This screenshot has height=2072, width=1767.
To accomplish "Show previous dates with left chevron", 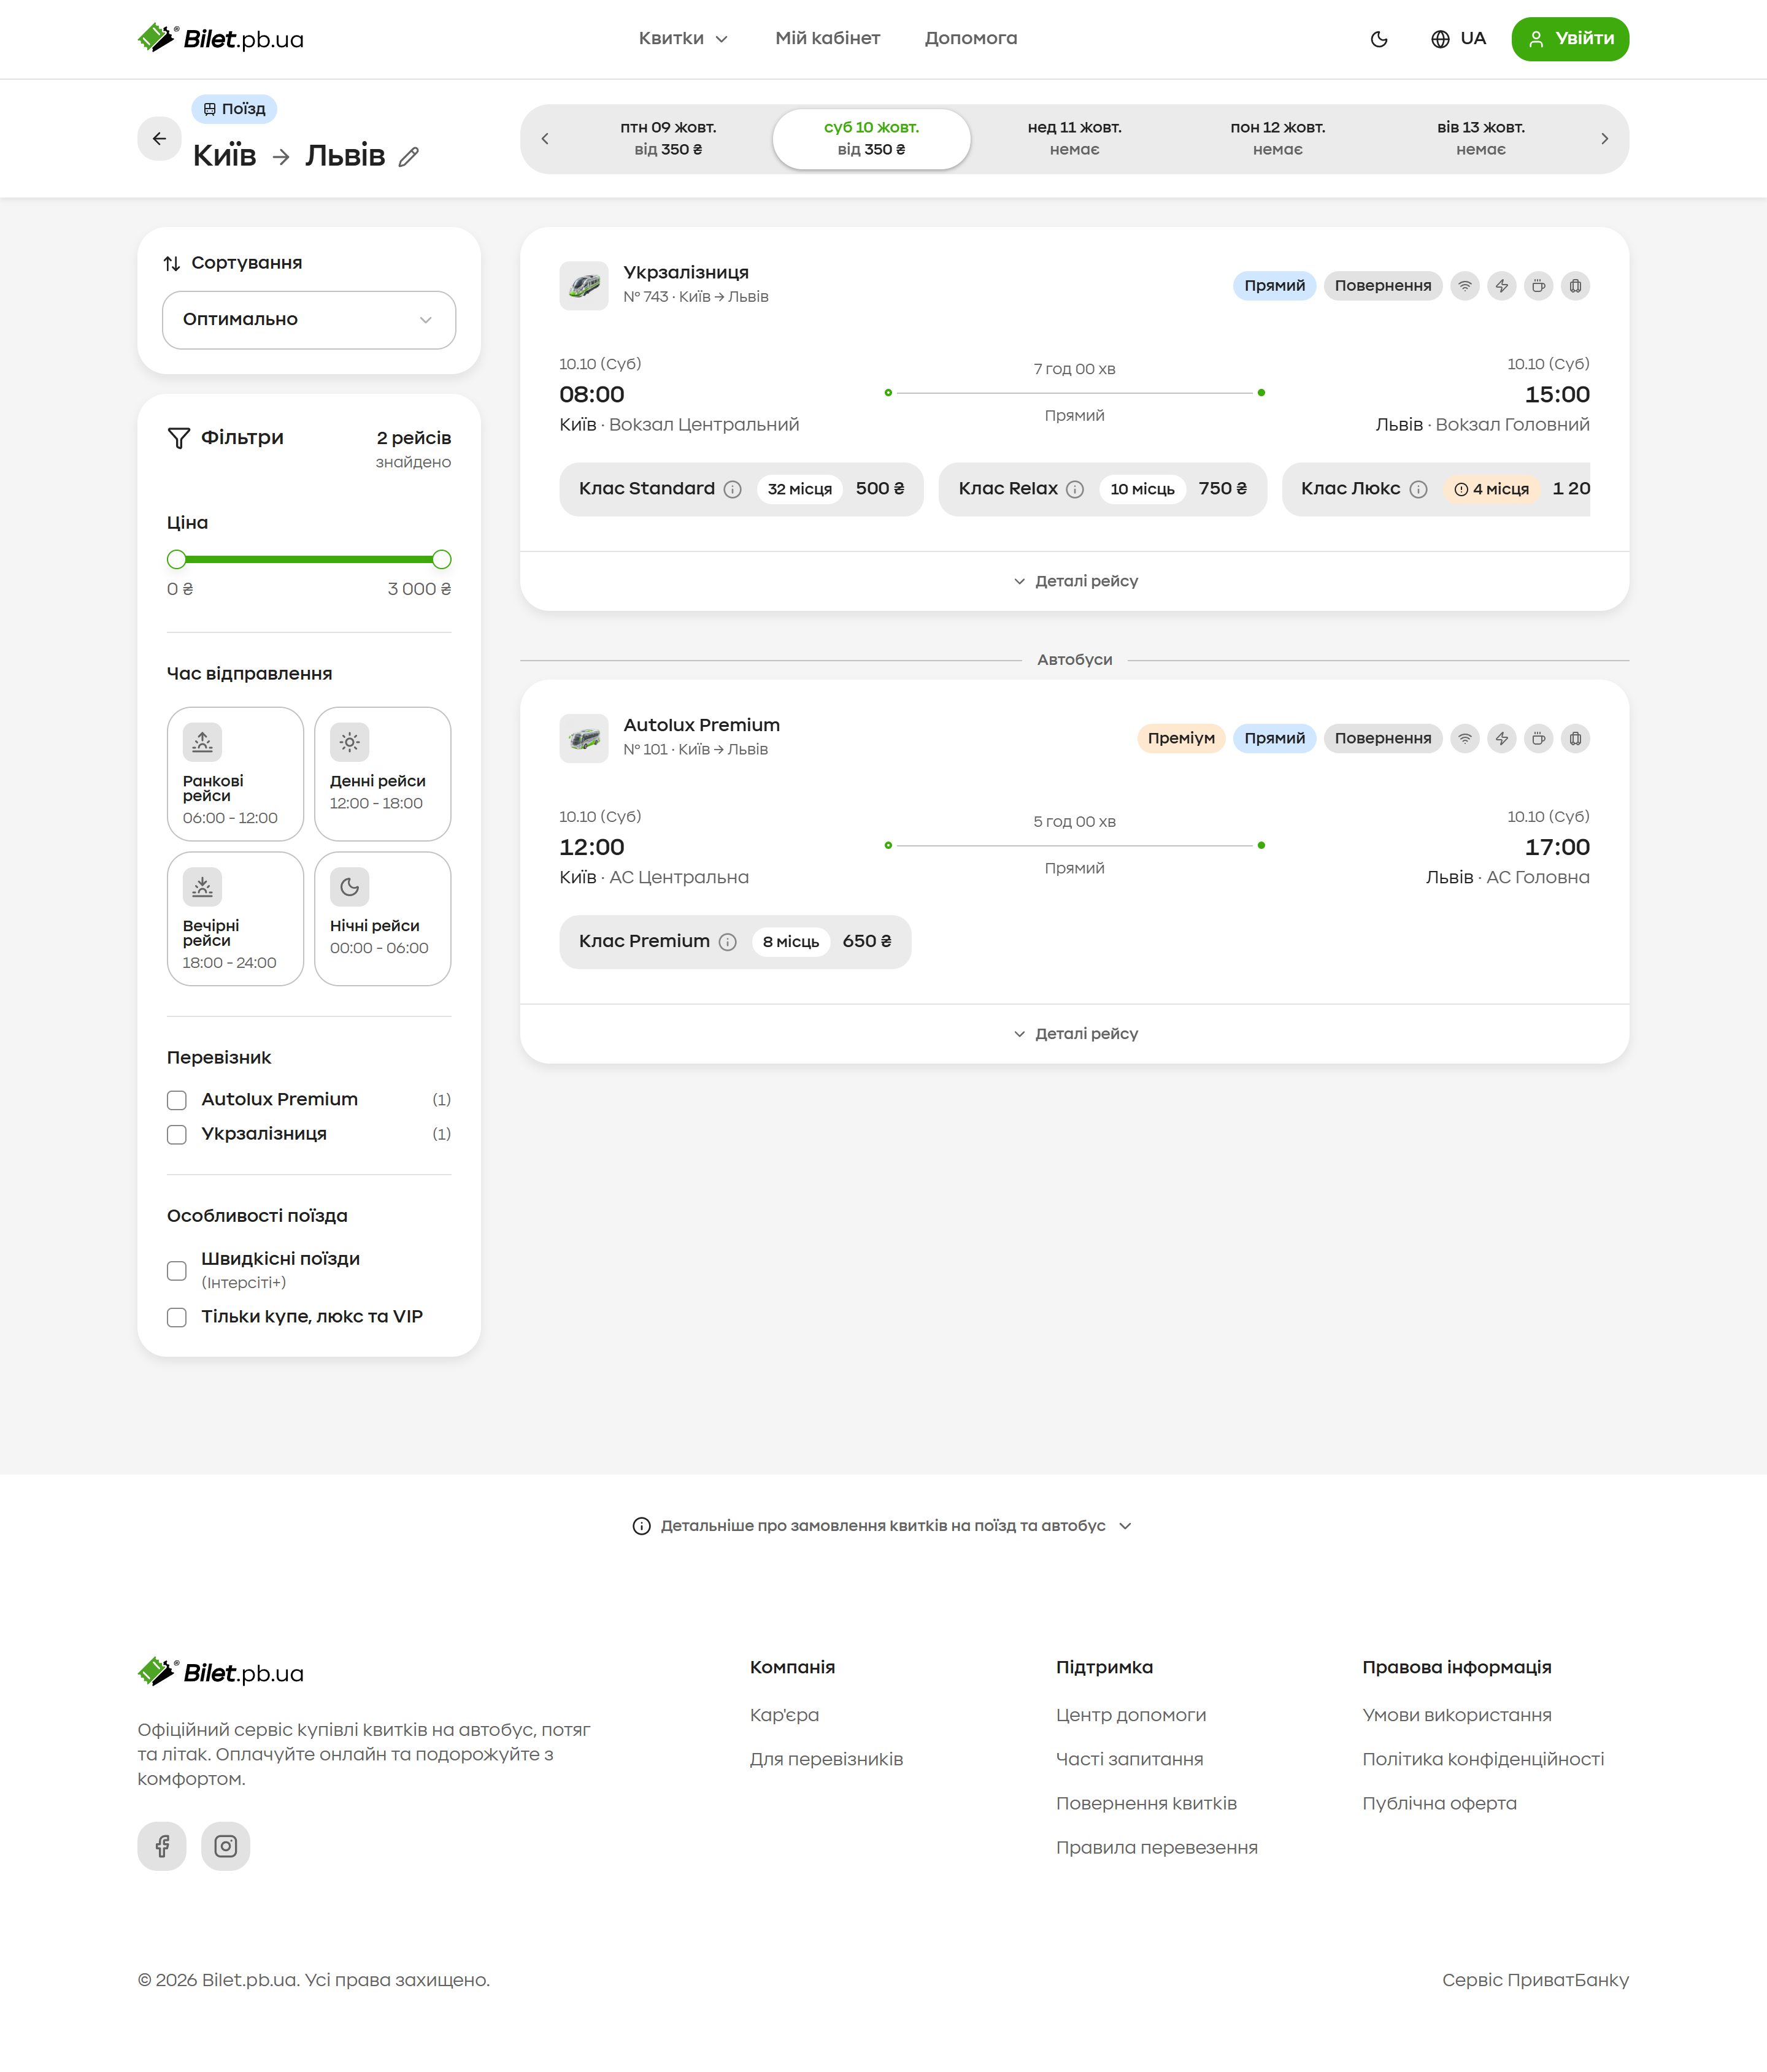I will [x=545, y=139].
